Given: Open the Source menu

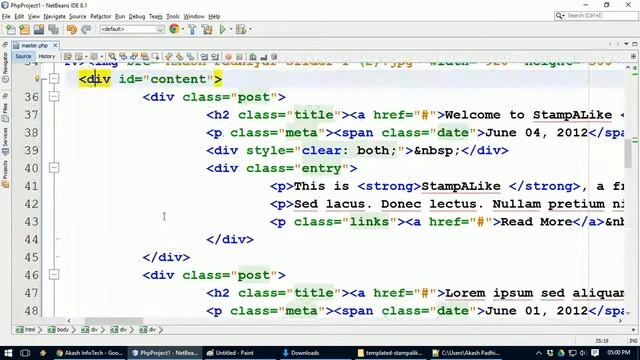Looking at the screenshot, I should [x=78, y=16].
